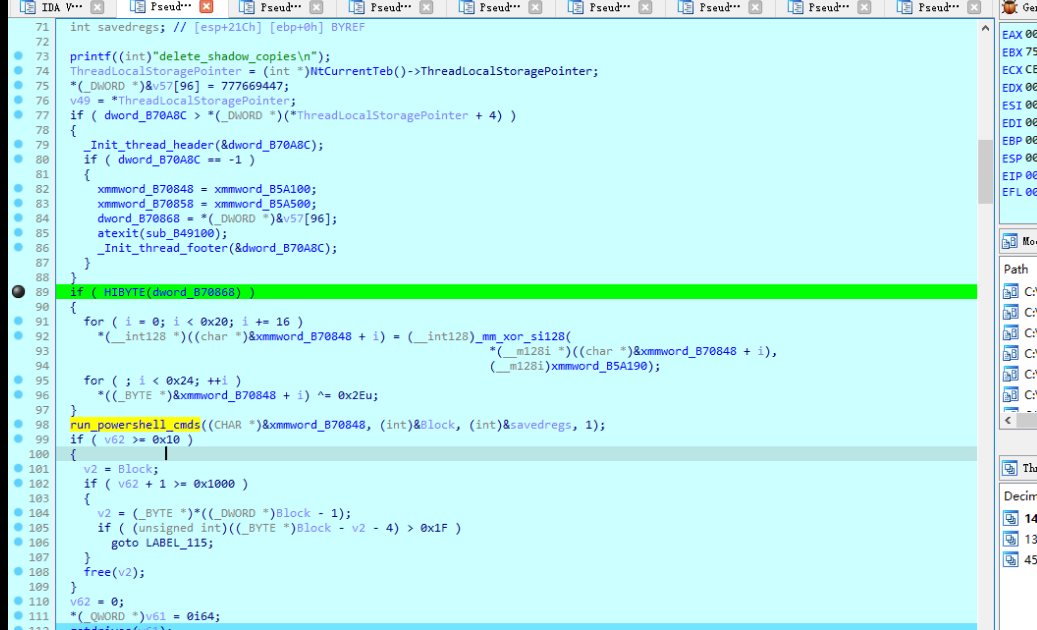Toggle breakpoint dot at line 85

(19, 233)
